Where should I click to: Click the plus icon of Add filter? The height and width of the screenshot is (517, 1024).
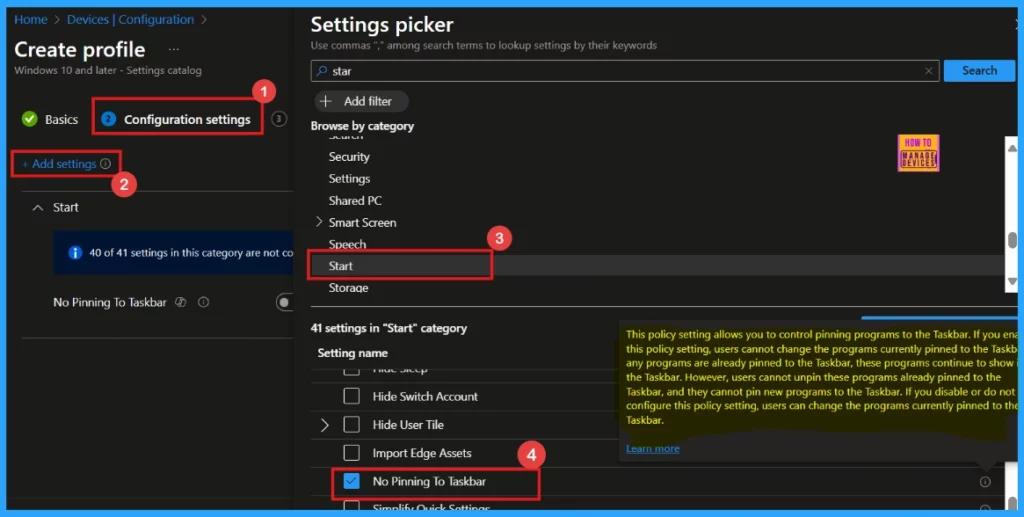[326, 101]
